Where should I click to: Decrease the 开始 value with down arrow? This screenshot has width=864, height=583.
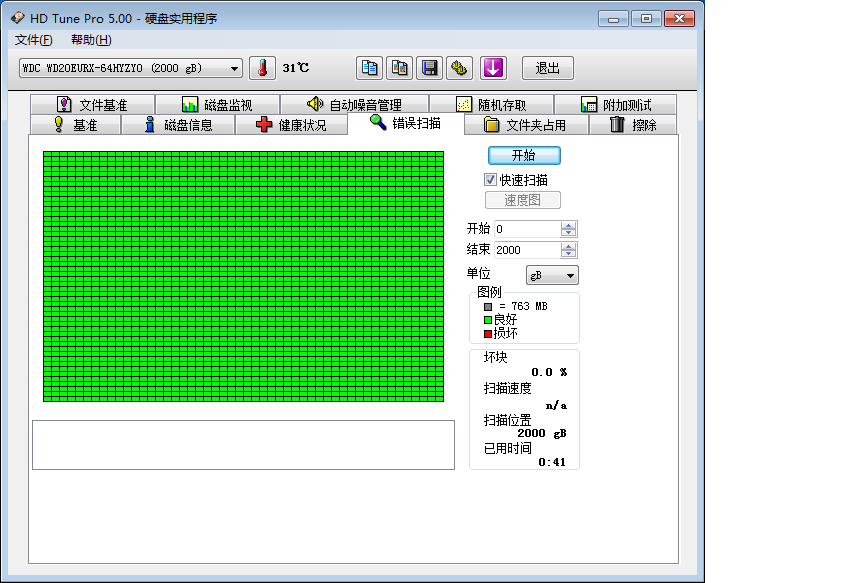coord(569,233)
